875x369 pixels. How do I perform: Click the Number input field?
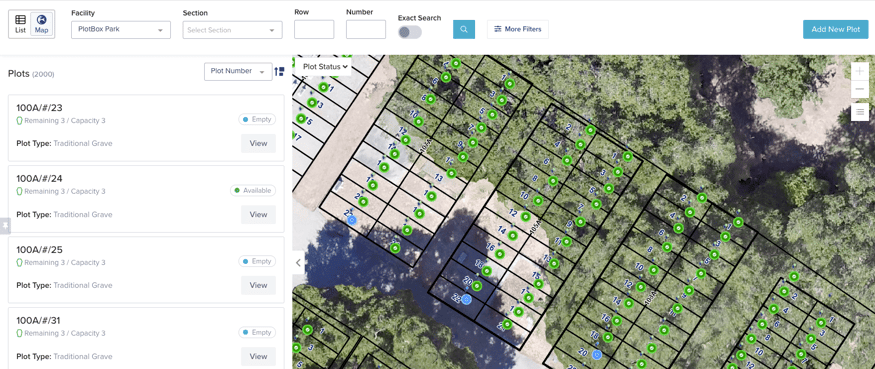366,30
